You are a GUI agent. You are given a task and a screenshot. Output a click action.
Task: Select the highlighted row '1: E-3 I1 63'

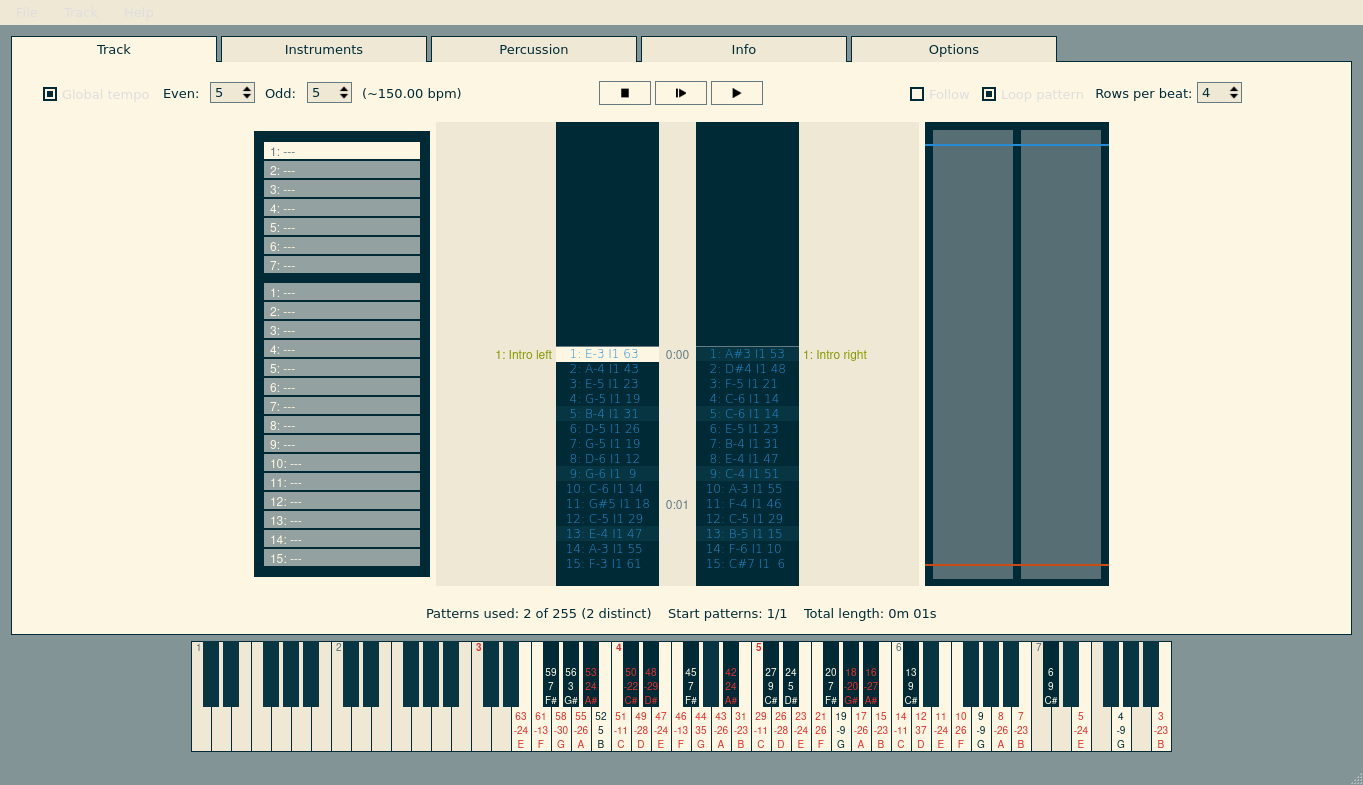(x=607, y=354)
